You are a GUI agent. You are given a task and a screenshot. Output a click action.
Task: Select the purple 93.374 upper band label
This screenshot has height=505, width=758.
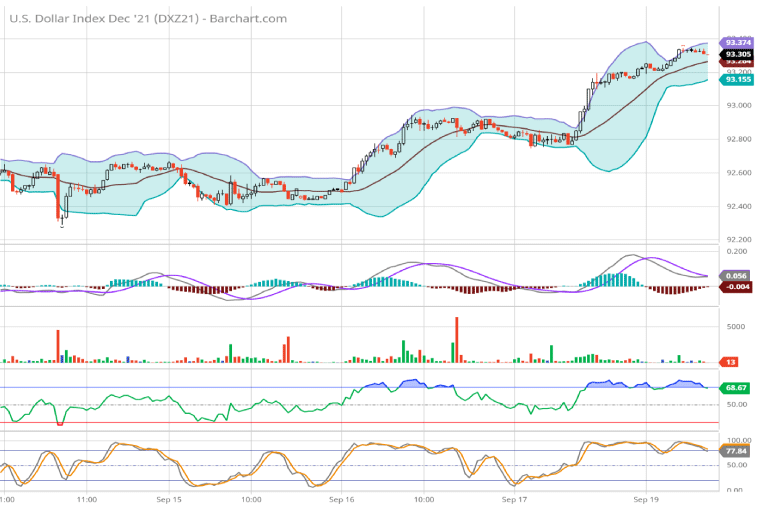[738, 42]
